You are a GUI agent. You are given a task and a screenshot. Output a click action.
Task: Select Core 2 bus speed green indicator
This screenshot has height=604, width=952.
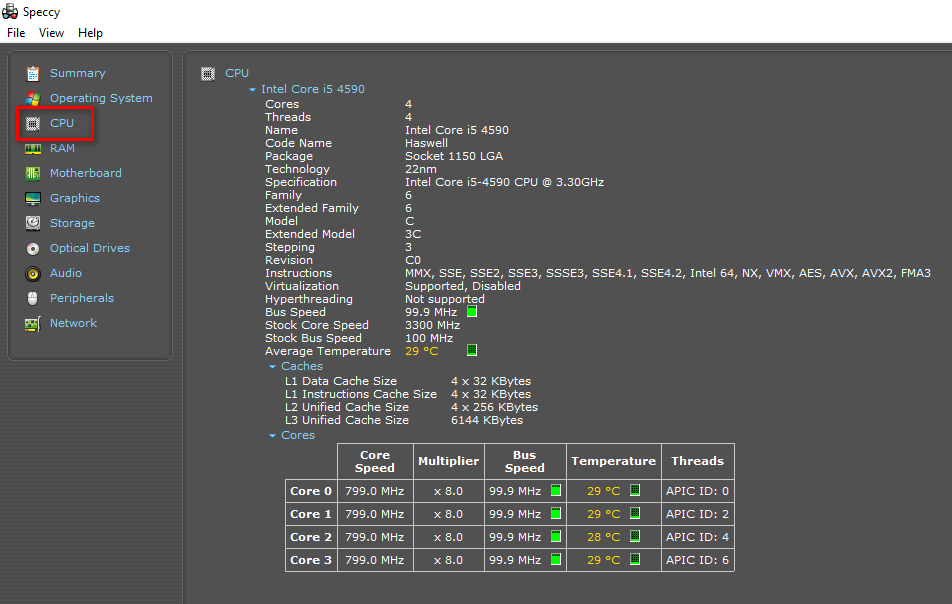pos(556,536)
